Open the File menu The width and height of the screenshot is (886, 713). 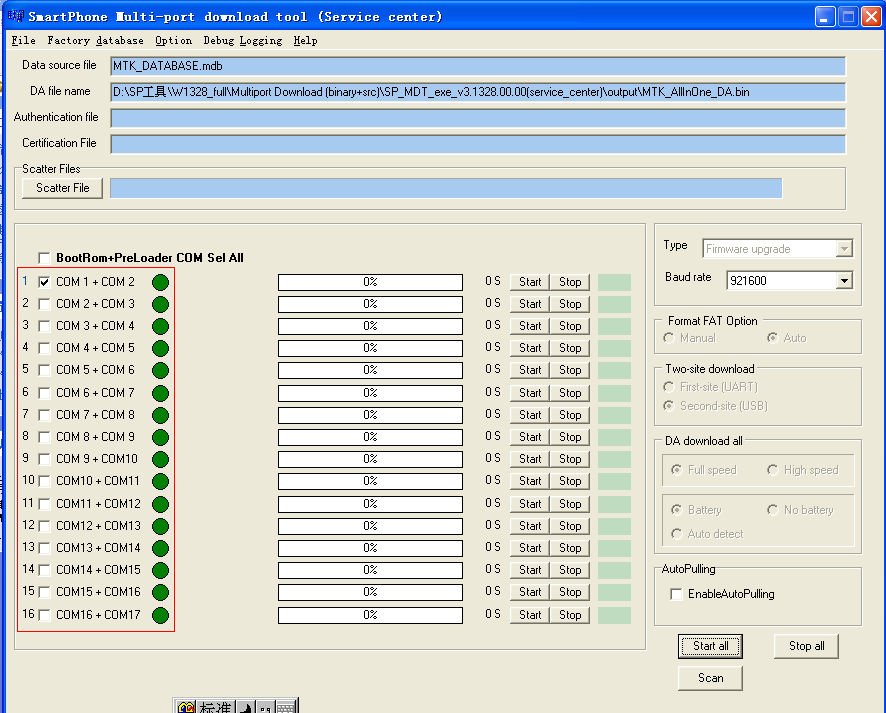pos(23,41)
